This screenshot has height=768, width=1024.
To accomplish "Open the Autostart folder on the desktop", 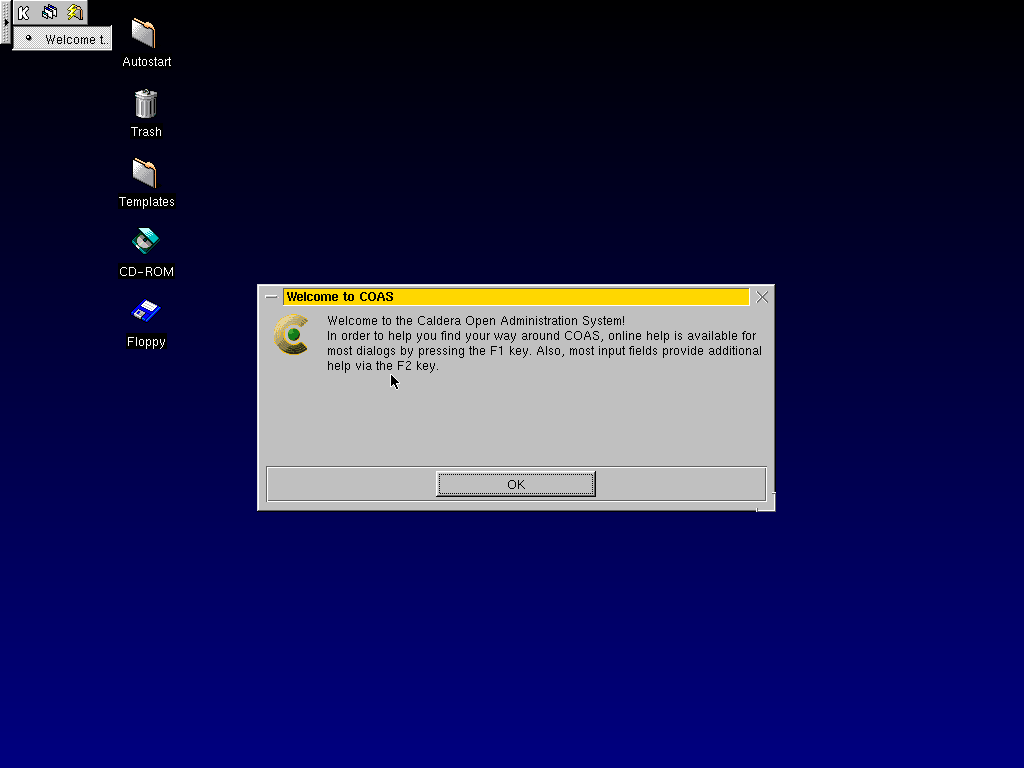I will (x=146, y=35).
